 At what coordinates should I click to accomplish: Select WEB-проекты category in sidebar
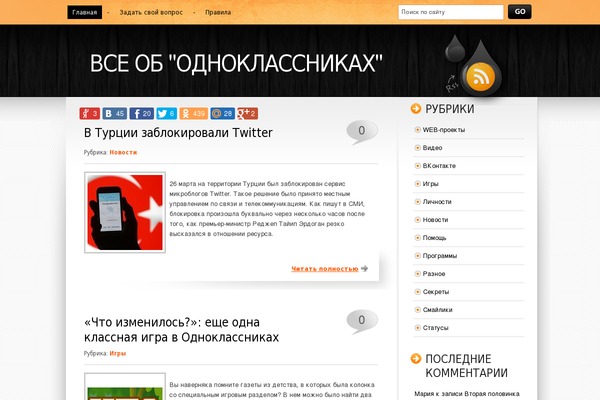point(443,130)
